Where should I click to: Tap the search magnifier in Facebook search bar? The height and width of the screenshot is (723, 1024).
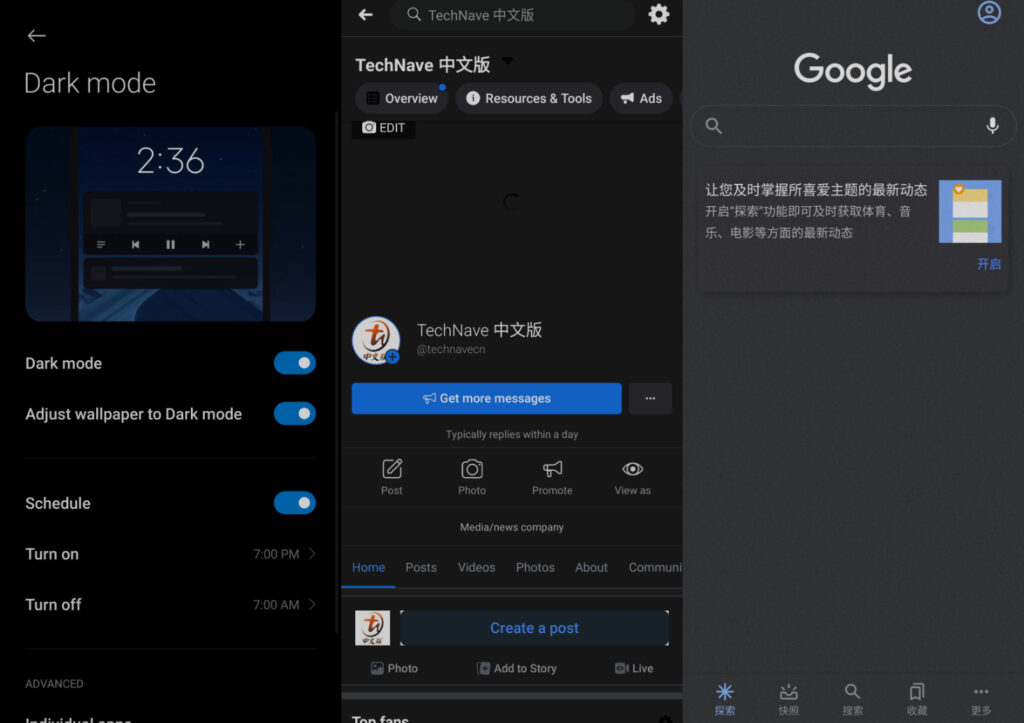point(413,14)
